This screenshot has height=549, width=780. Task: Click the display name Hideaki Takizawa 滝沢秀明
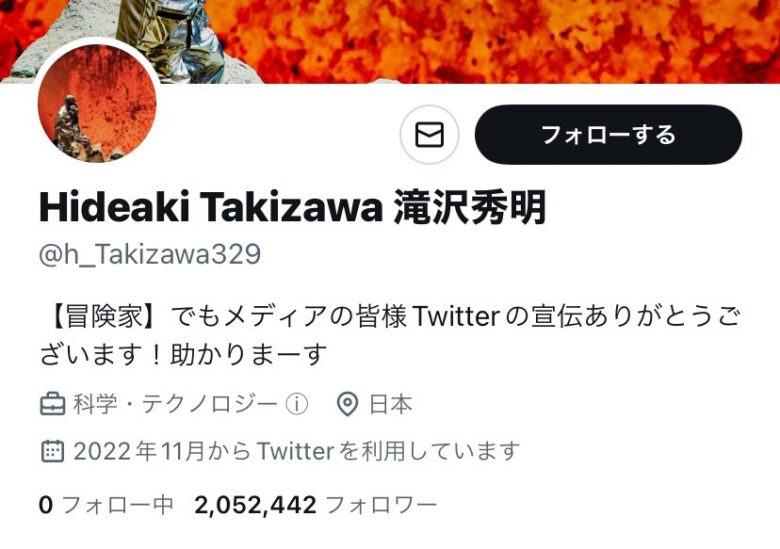pyautogui.click(x=292, y=207)
